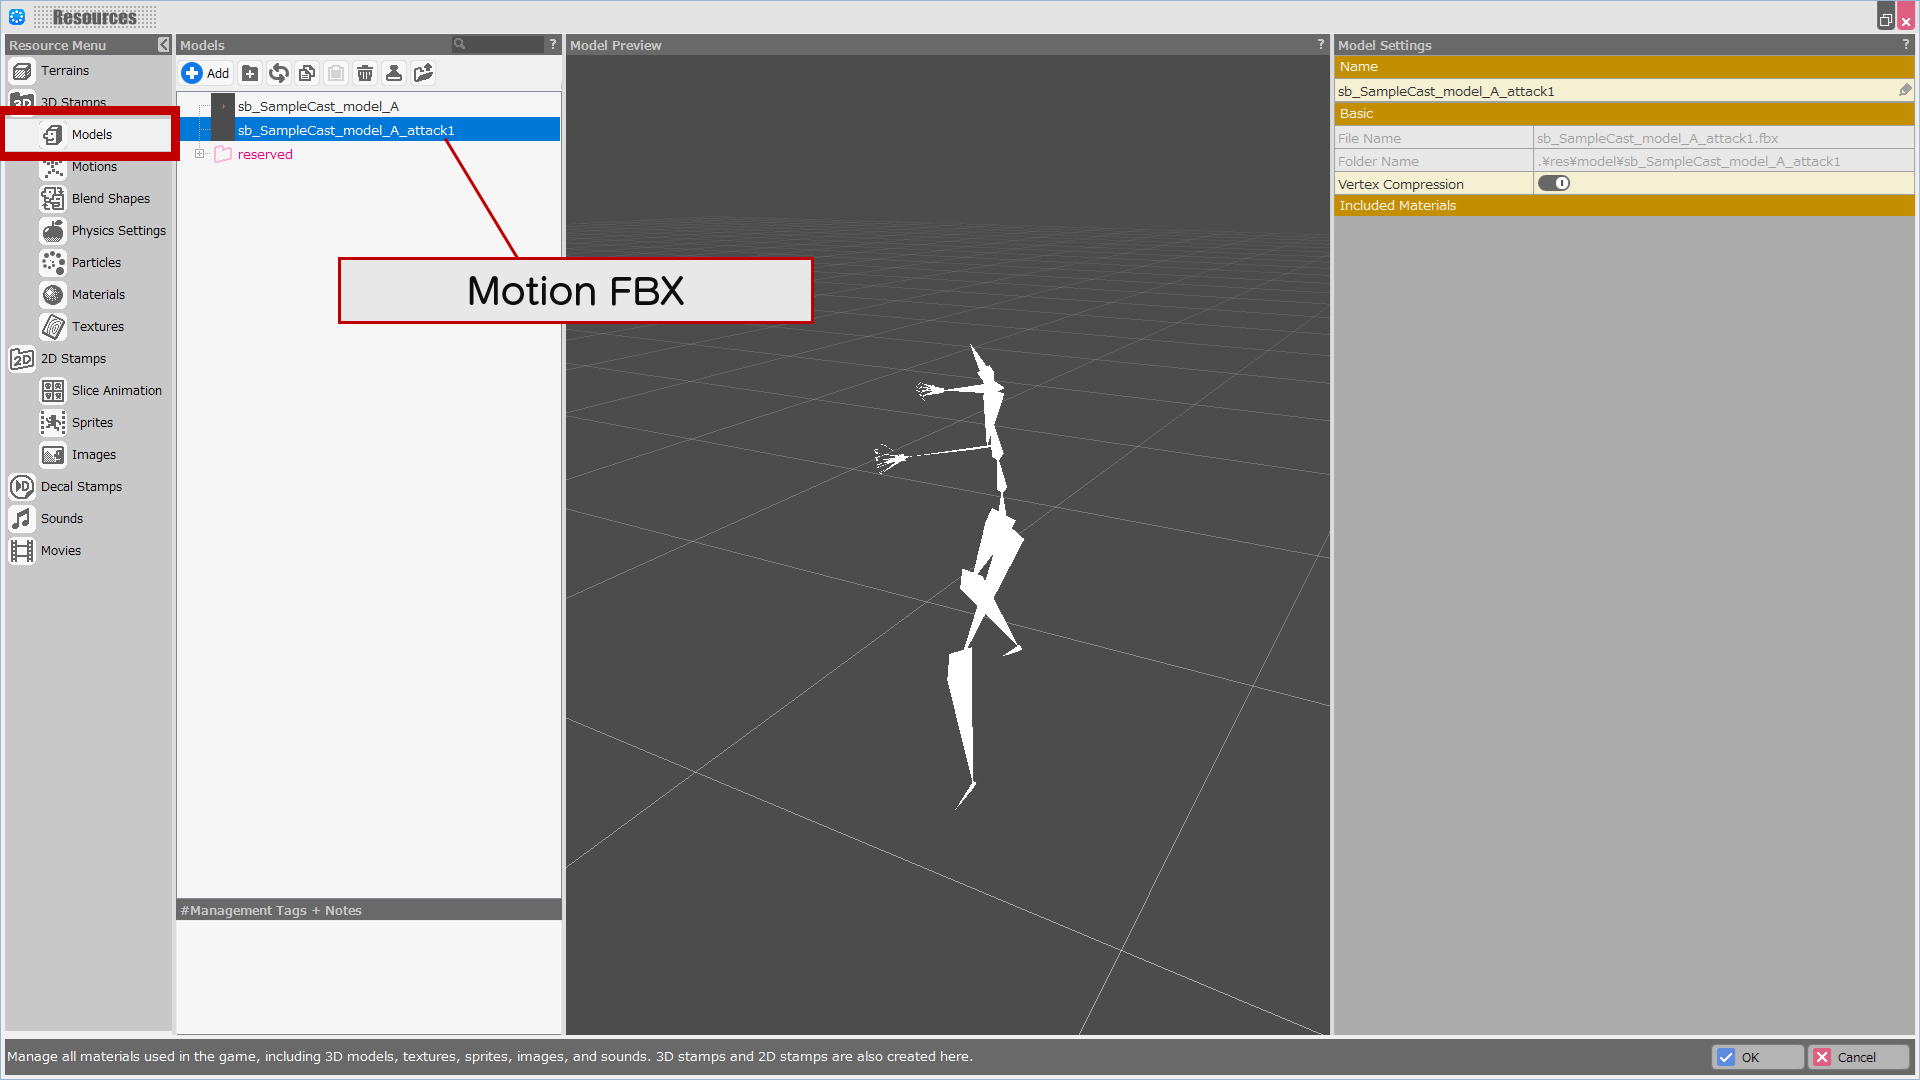
Task: Click the refresh/reload icon in Models toolbar
Action: pyautogui.click(x=279, y=73)
